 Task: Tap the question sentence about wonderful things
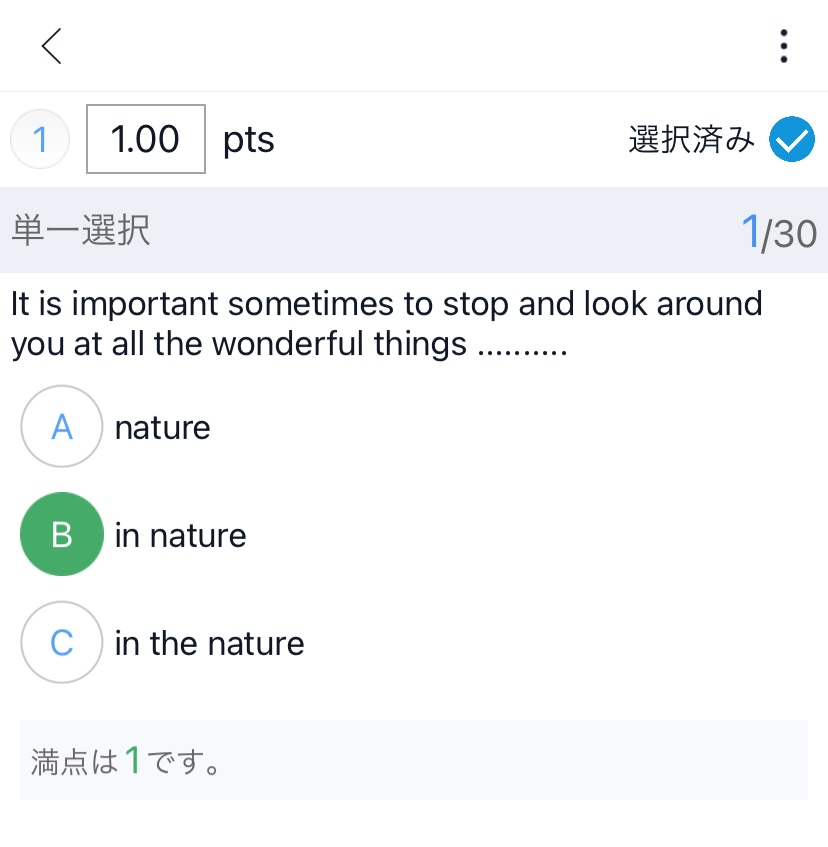pos(386,323)
